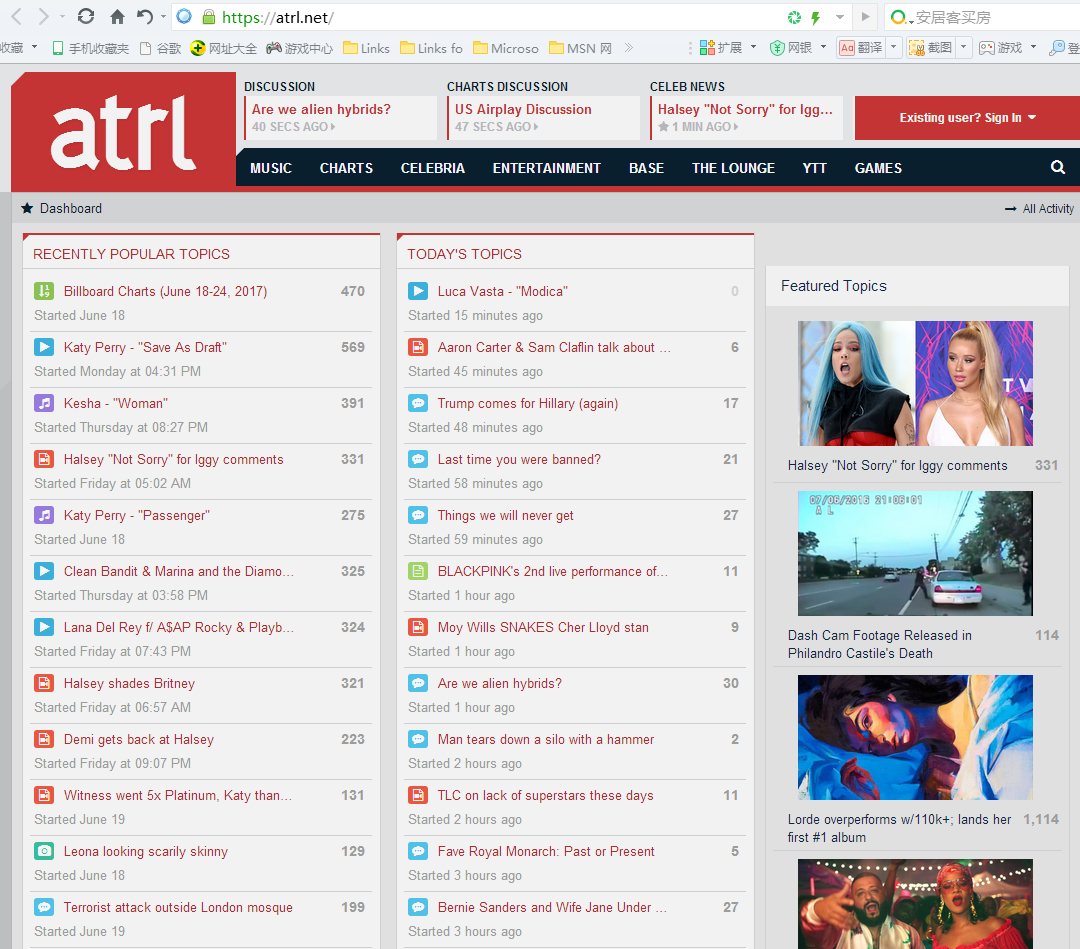The height and width of the screenshot is (949, 1080).
Task: Click the atrl logo
Action: tap(123, 131)
